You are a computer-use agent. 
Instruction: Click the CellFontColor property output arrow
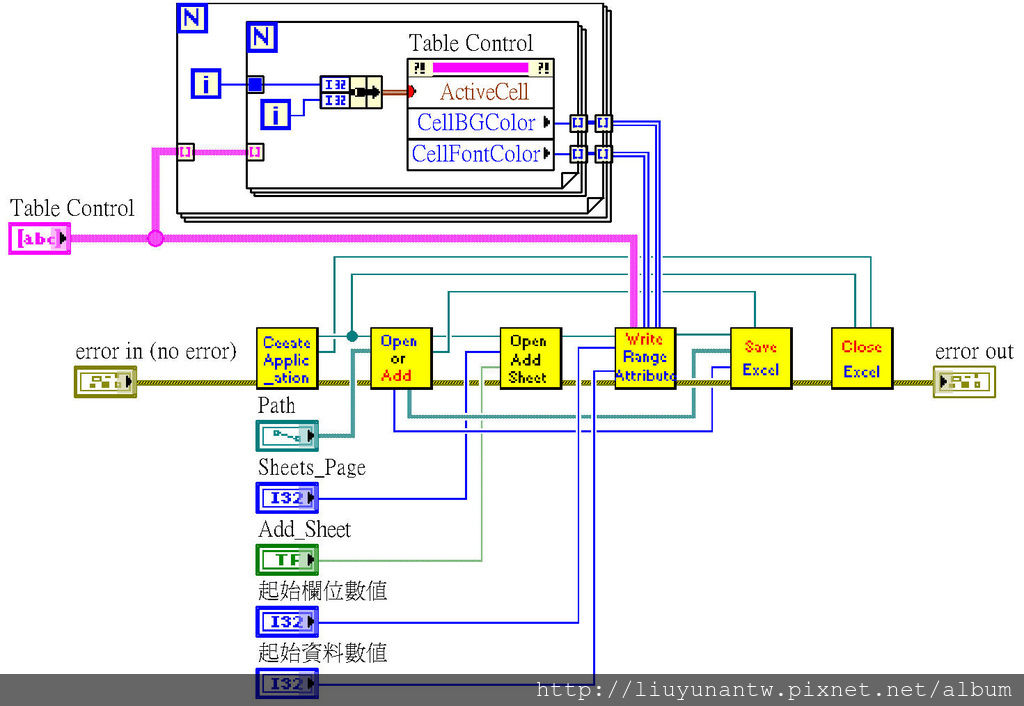(x=547, y=154)
